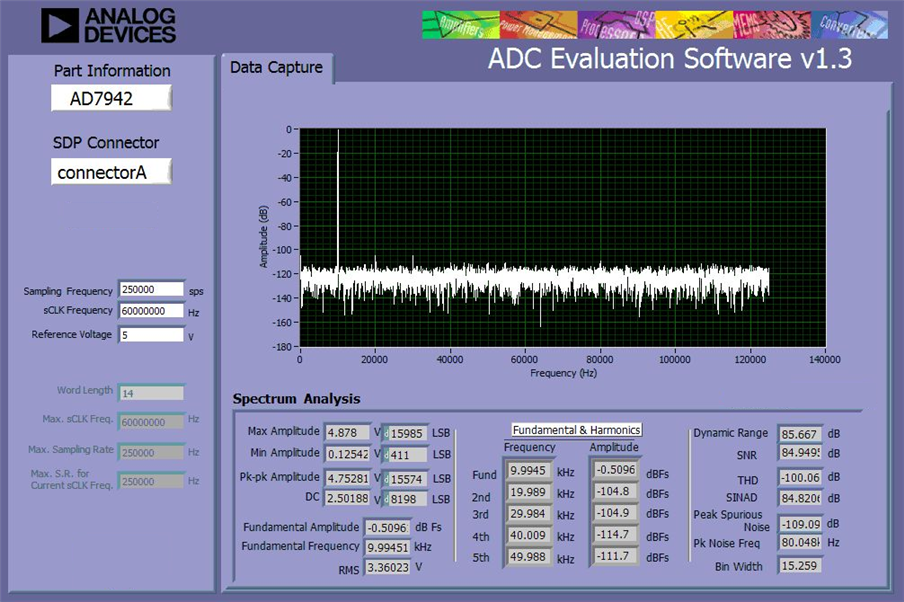Click the Amplifiers banner image
The height and width of the screenshot is (602, 904).
click(461, 25)
